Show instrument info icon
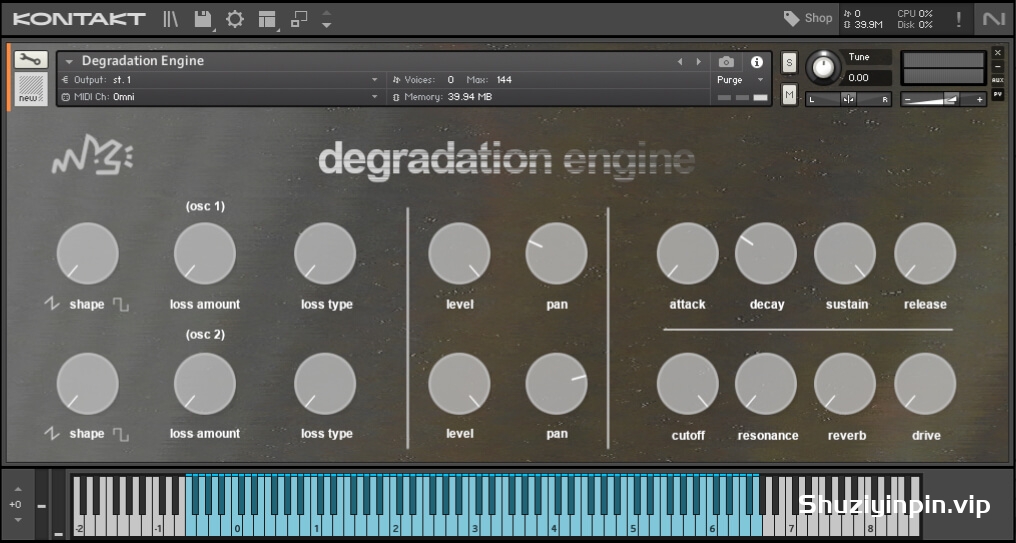This screenshot has width=1016, height=543. point(756,62)
